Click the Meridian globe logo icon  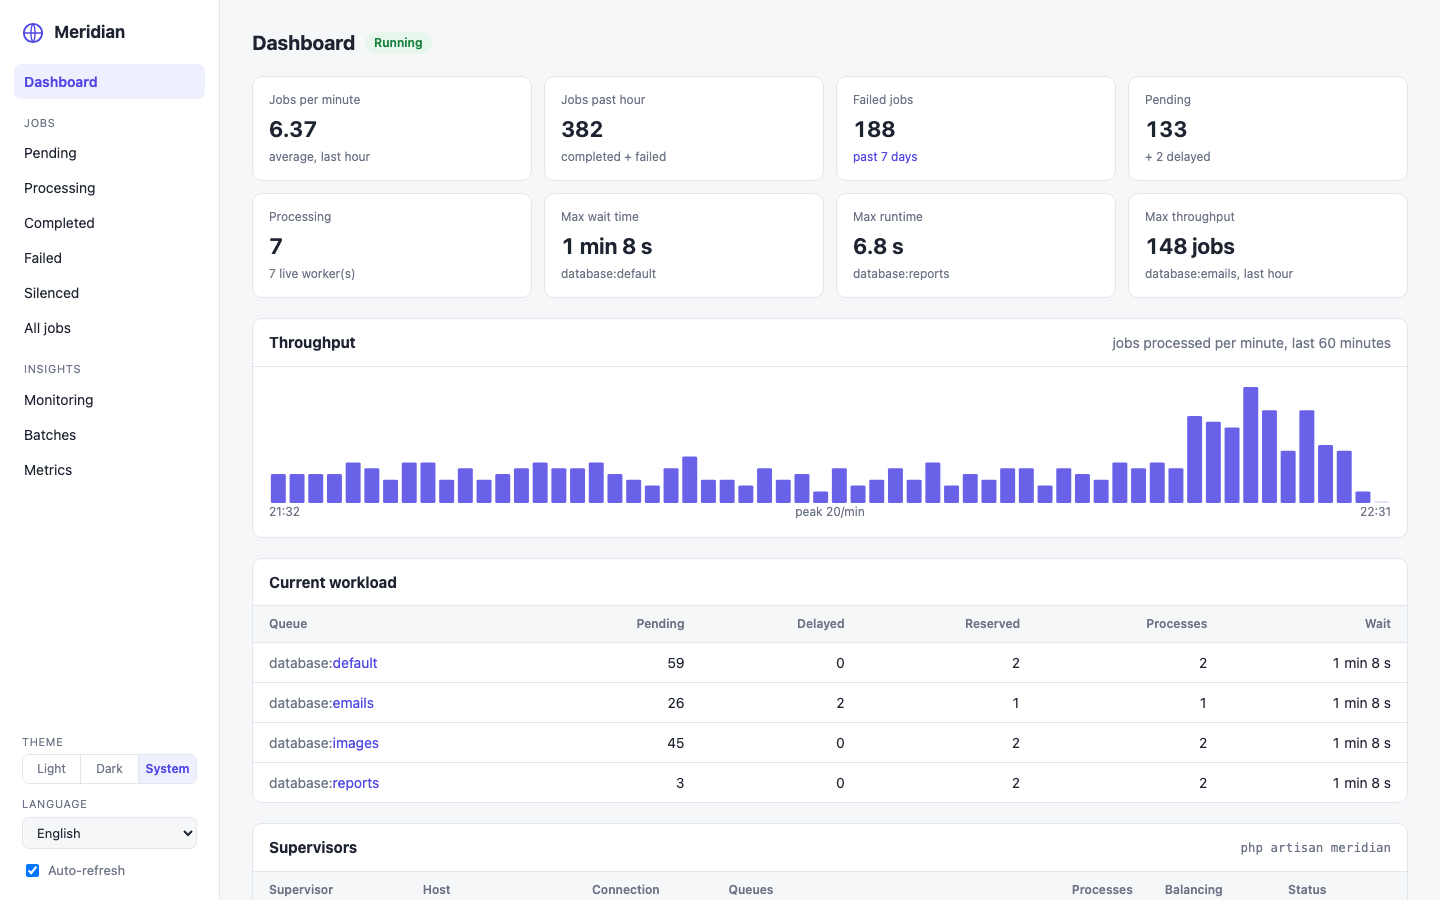coord(33,32)
